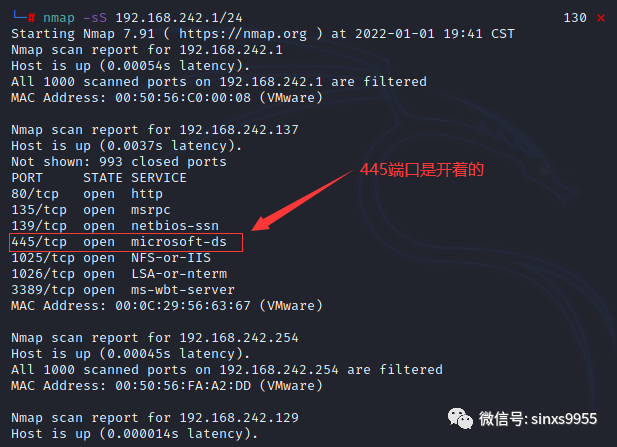Click the 135/tcp open msrpc line
Screen dimensions: 617x447
point(91,210)
